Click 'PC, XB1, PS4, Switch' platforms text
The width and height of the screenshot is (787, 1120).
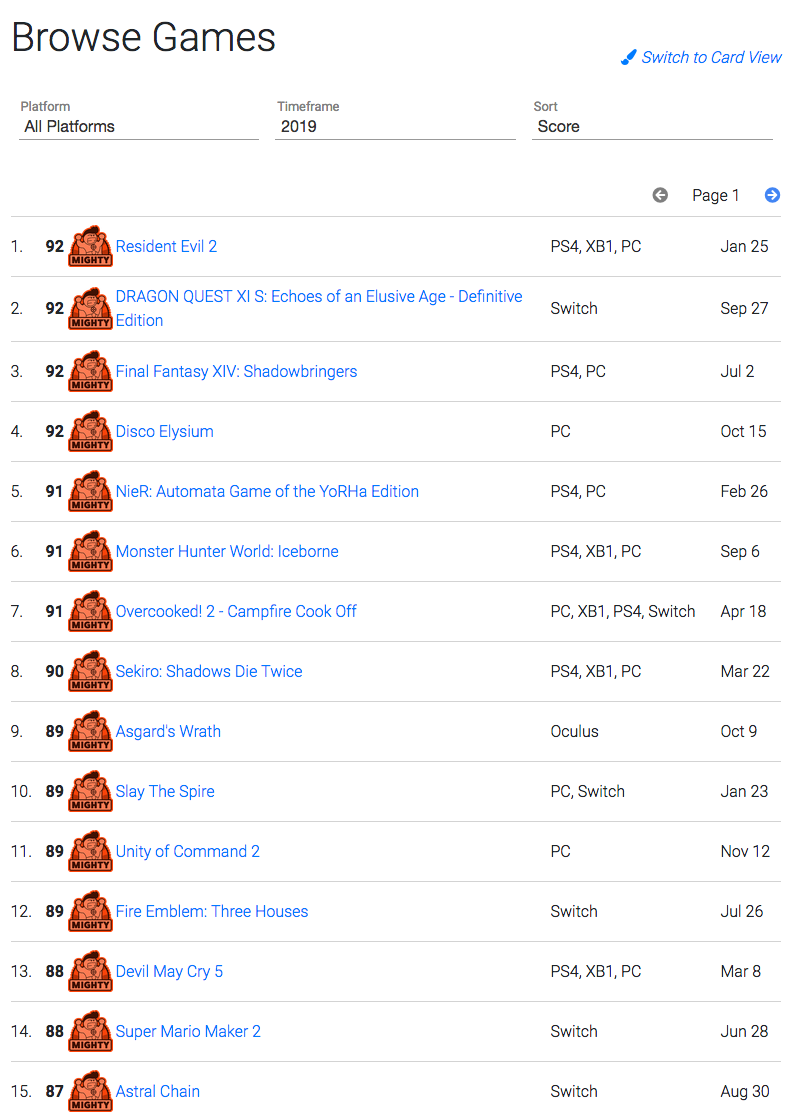623,611
